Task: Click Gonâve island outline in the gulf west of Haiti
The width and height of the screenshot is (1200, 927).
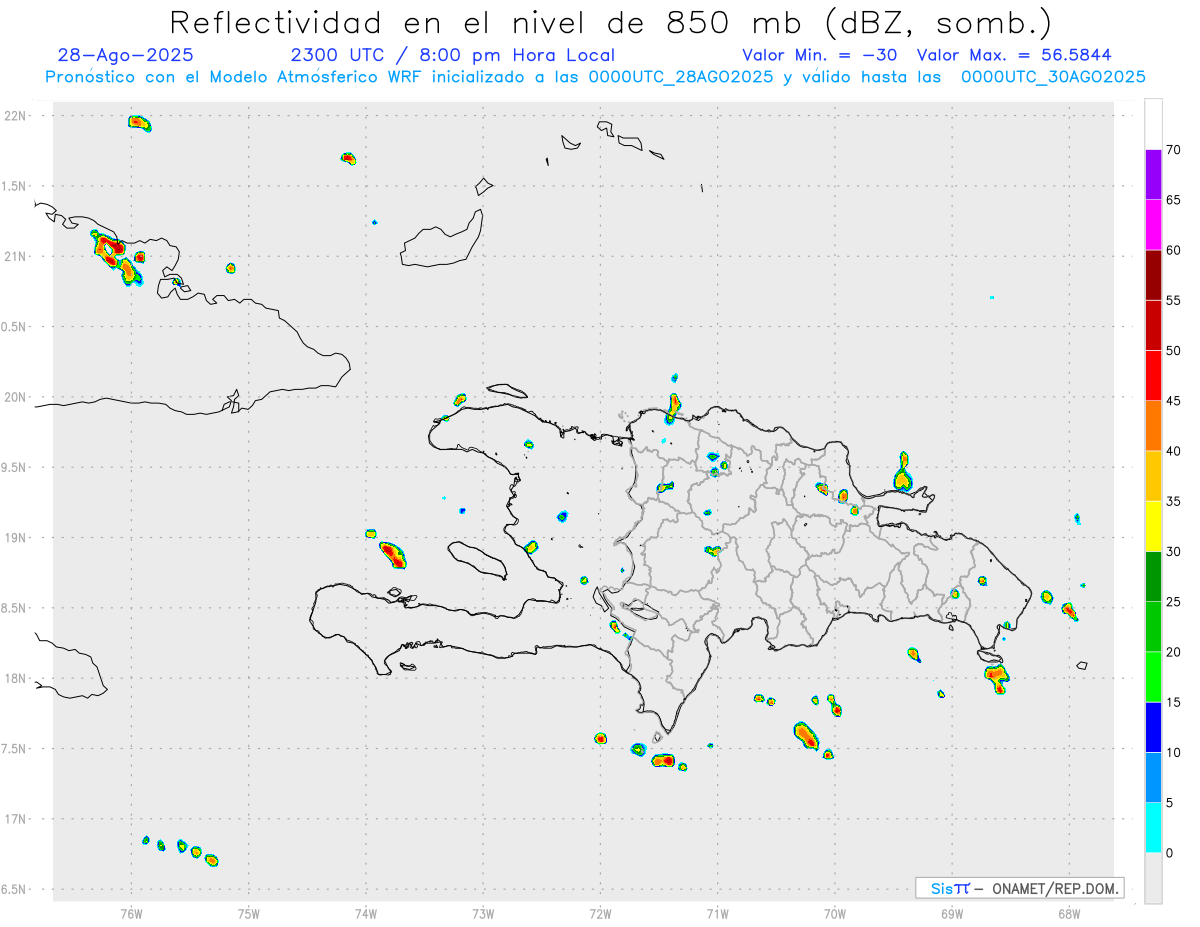Action: (476, 559)
